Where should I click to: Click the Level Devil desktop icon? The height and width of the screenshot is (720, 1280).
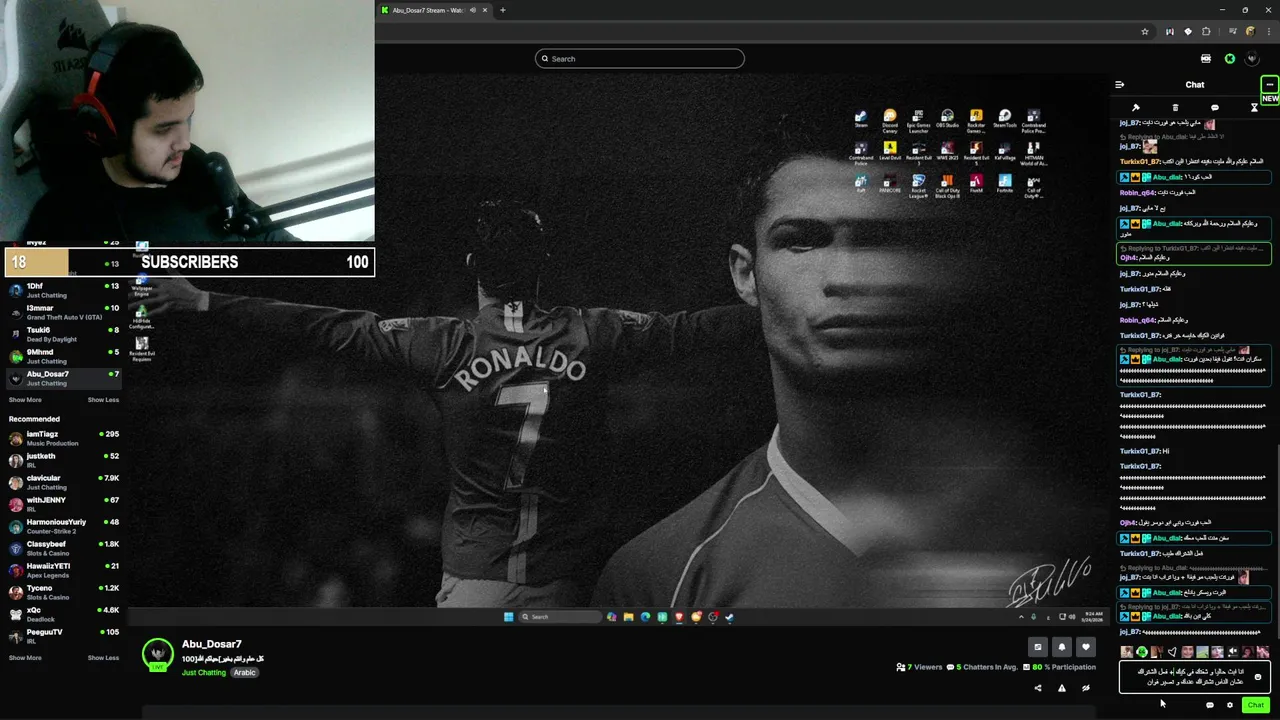890,151
